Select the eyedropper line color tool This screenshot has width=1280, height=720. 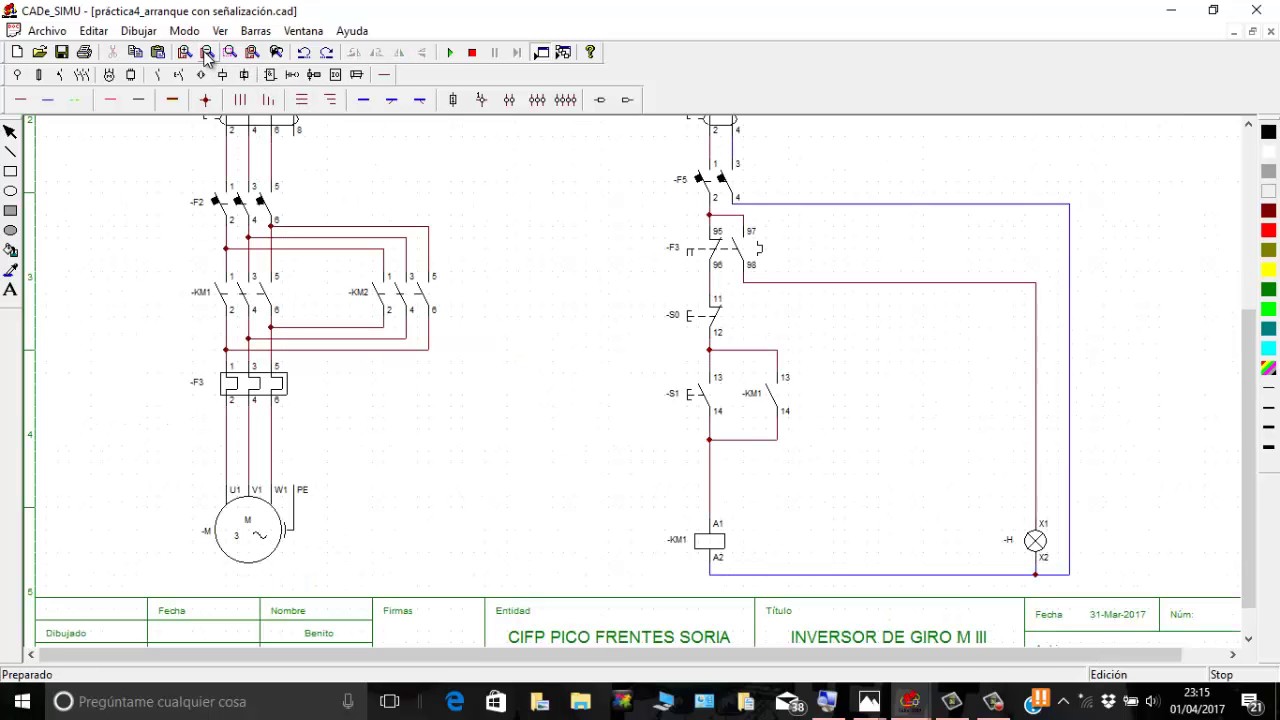[10, 270]
